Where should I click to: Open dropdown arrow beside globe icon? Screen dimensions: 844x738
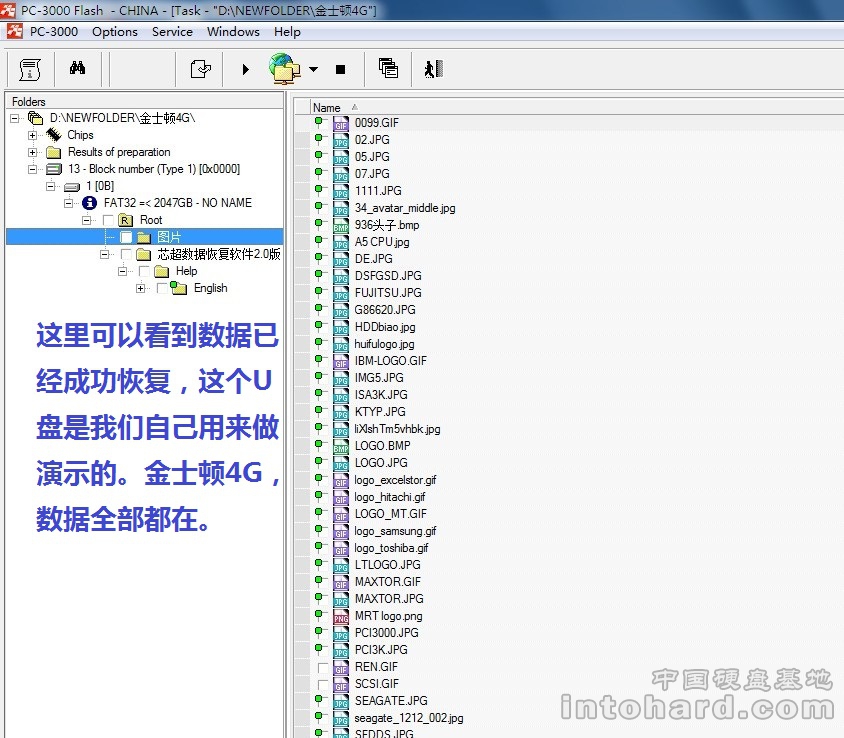tap(313, 69)
